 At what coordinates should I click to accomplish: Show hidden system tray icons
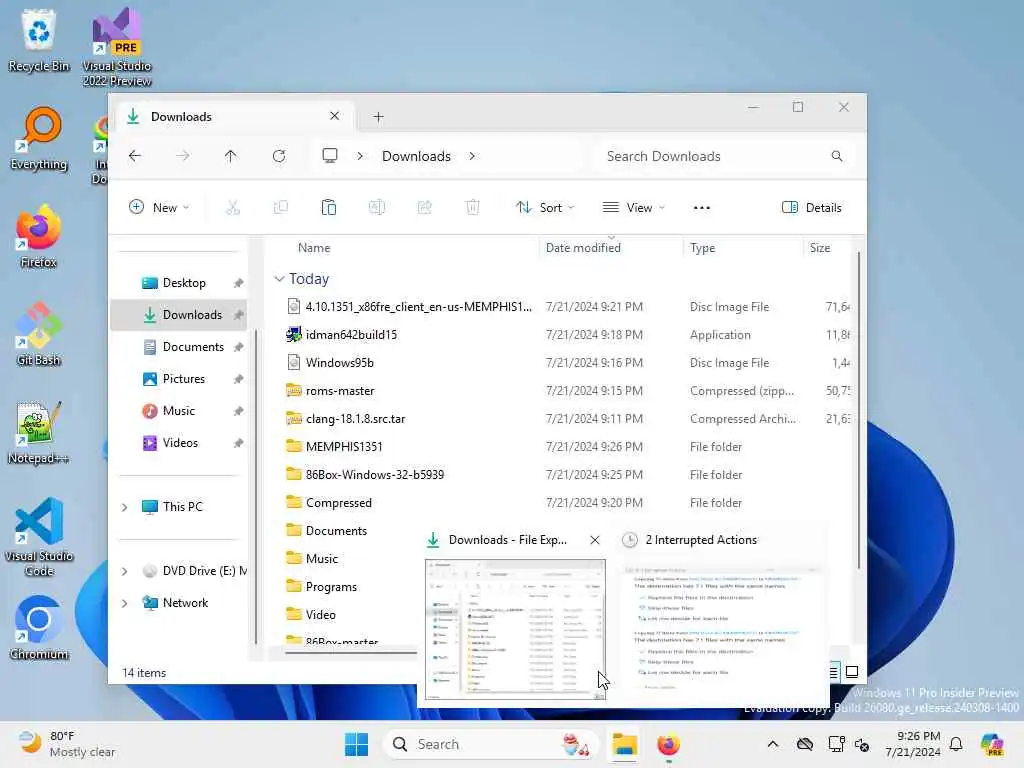coord(773,744)
